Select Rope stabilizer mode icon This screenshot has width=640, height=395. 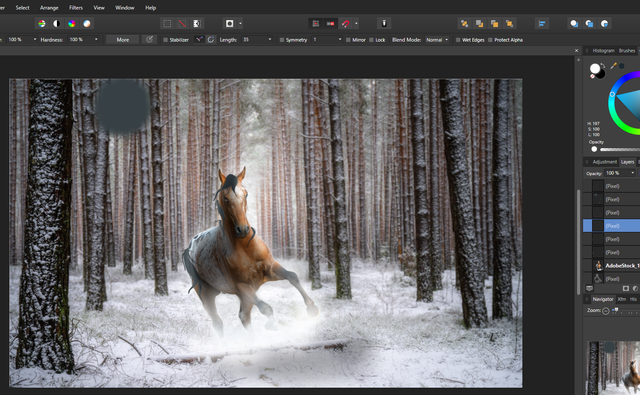(x=199, y=40)
